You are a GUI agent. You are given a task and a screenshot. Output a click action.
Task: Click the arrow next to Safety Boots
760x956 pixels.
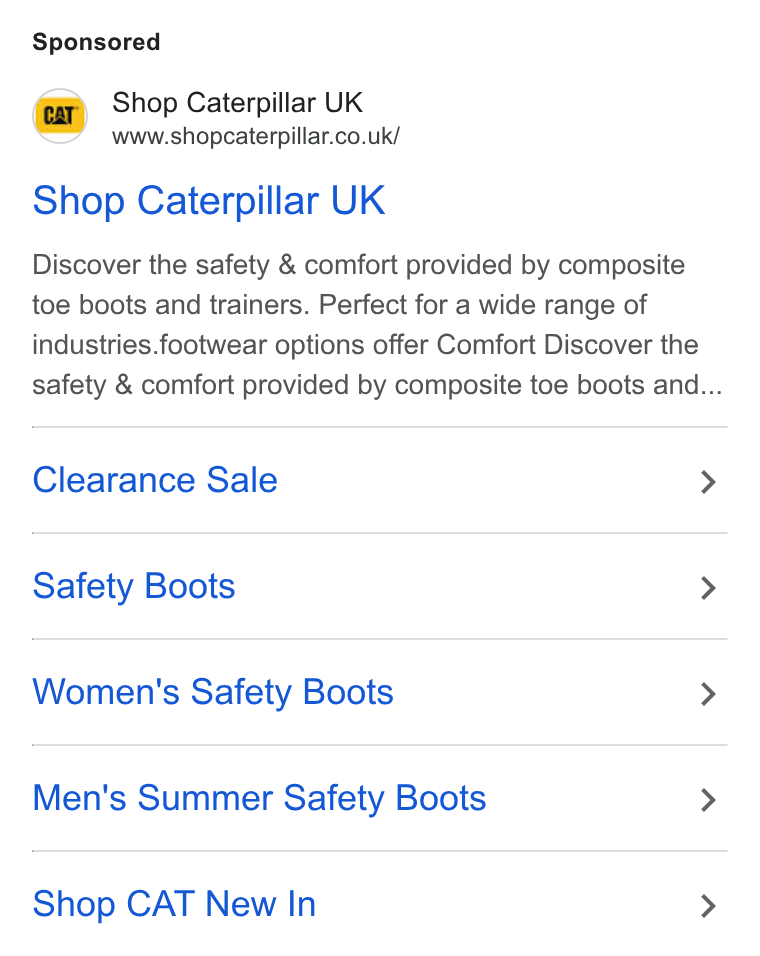(x=708, y=588)
